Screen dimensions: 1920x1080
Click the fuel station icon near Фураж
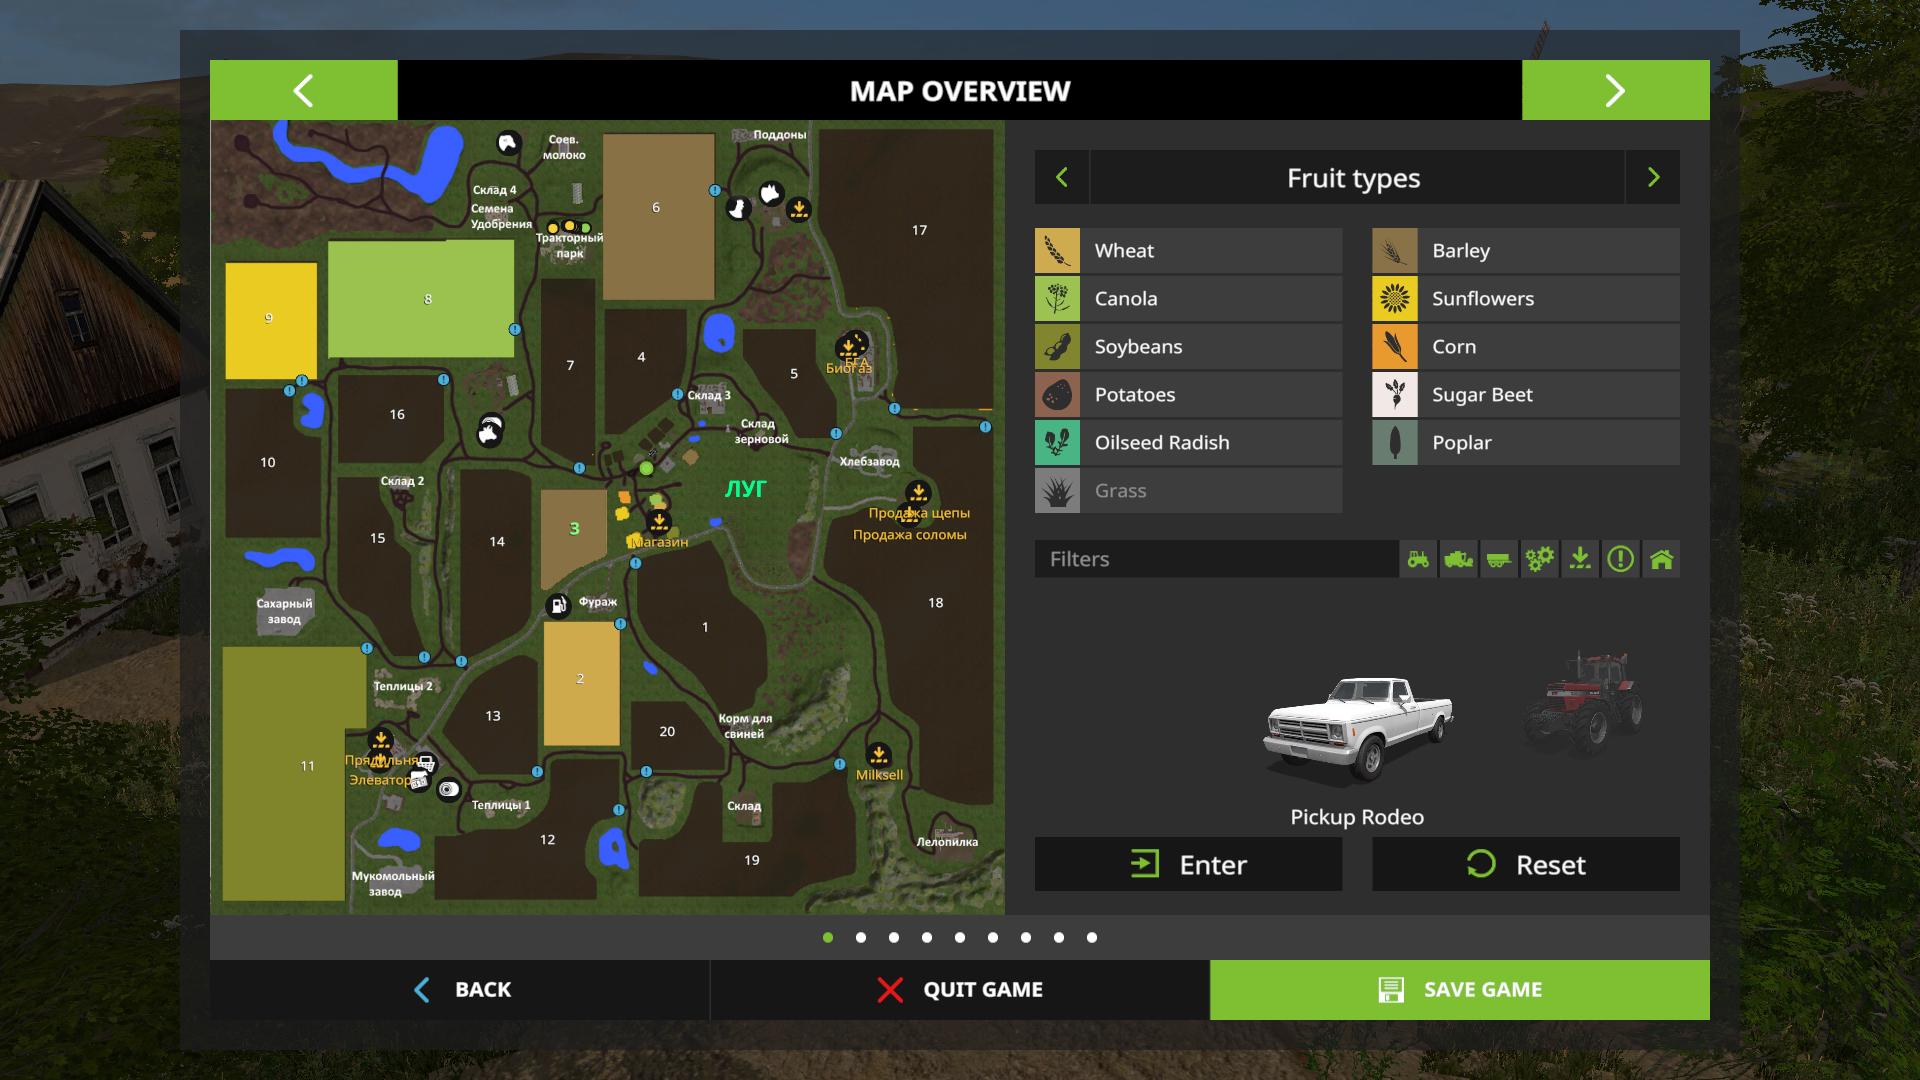pos(558,604)
